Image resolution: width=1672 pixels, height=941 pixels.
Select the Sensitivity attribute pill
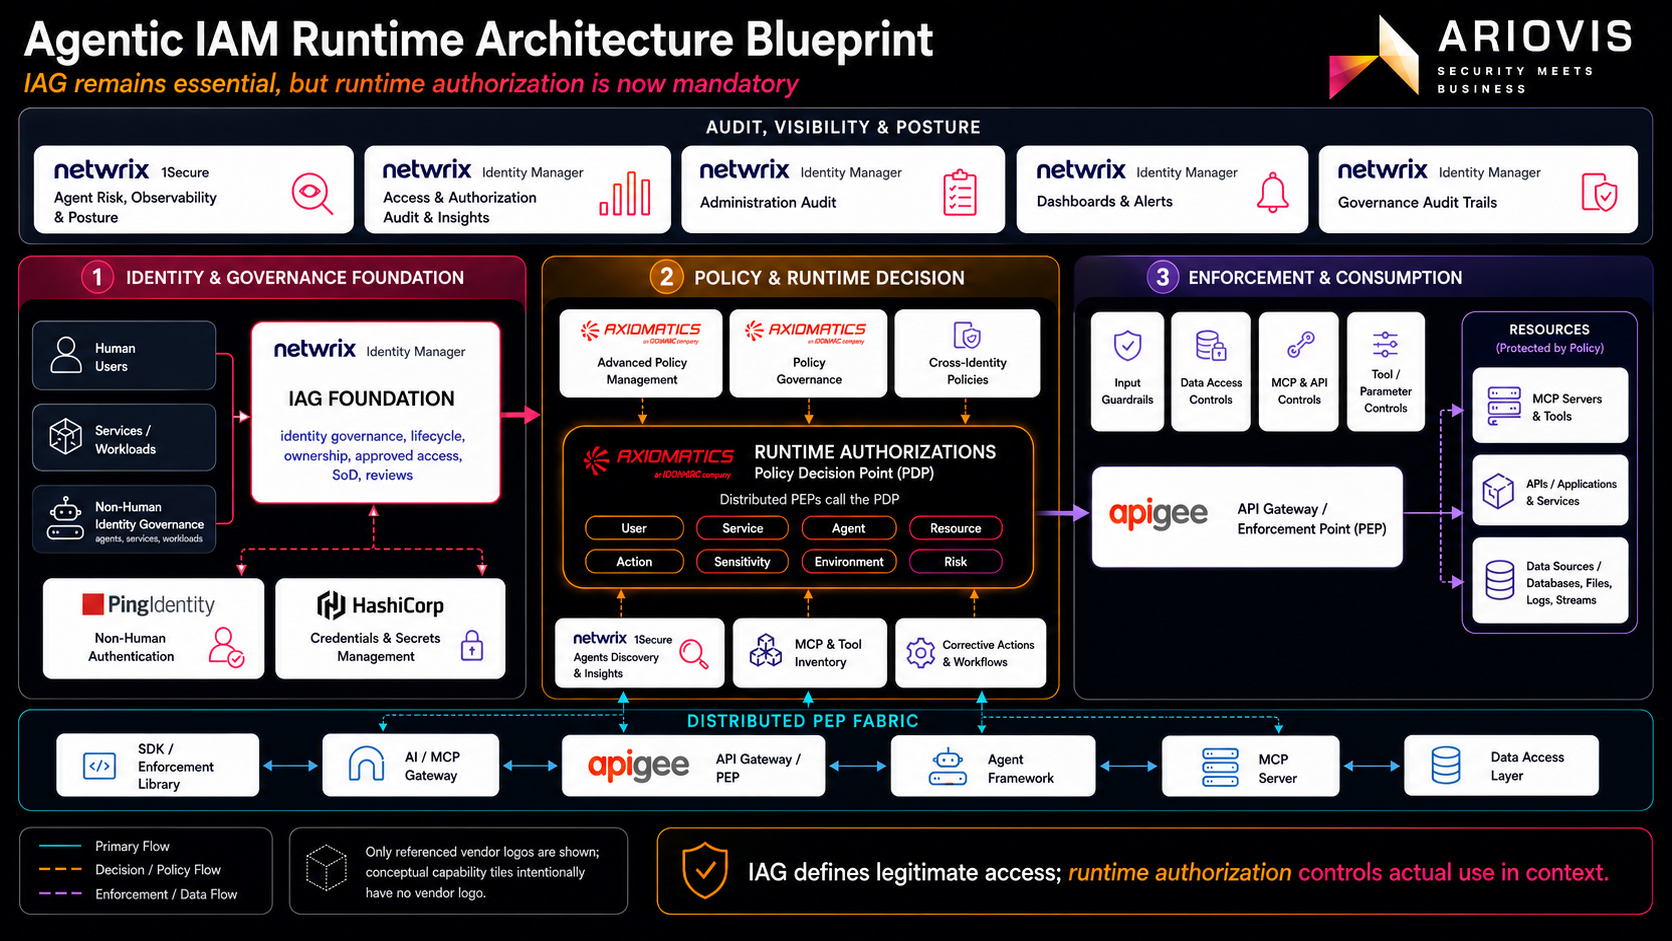tap(742, 562)
